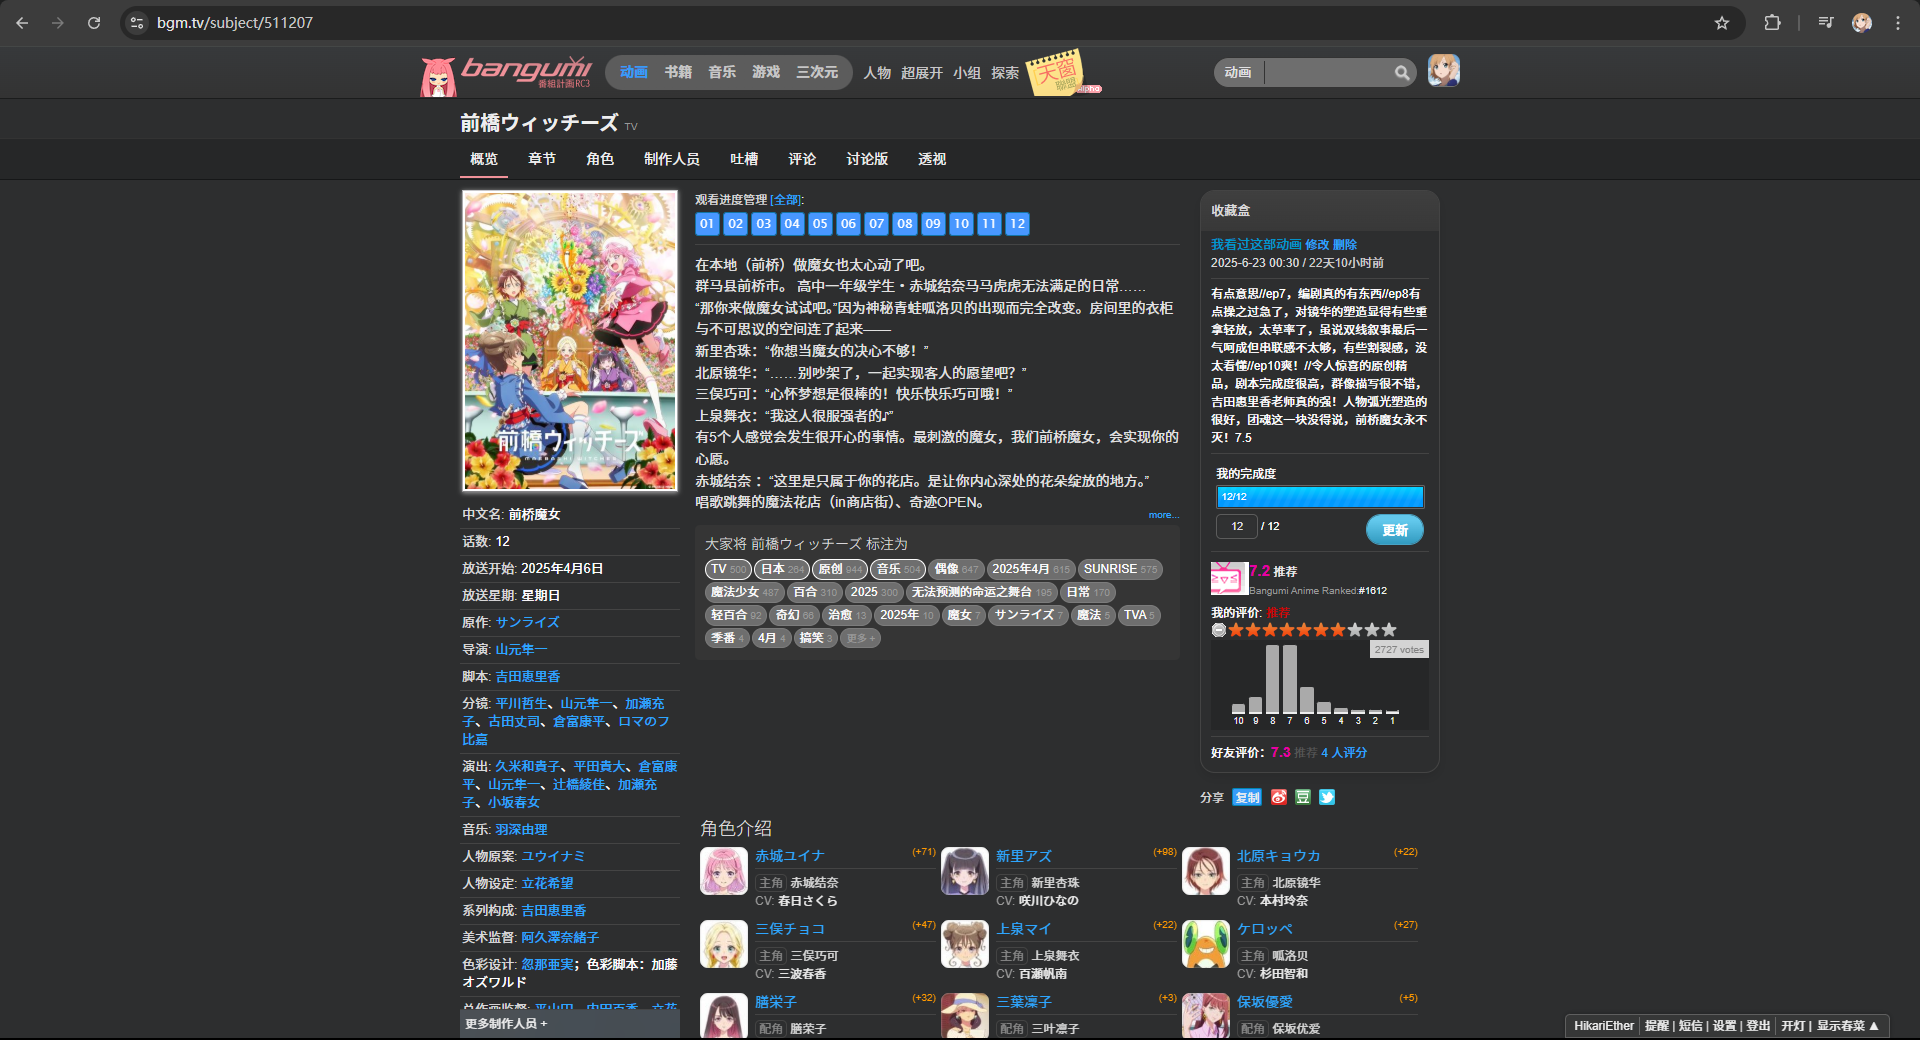Open 新里アズ character avatar
Viewport: 1920px width, 1040px height.
point(965,871)
